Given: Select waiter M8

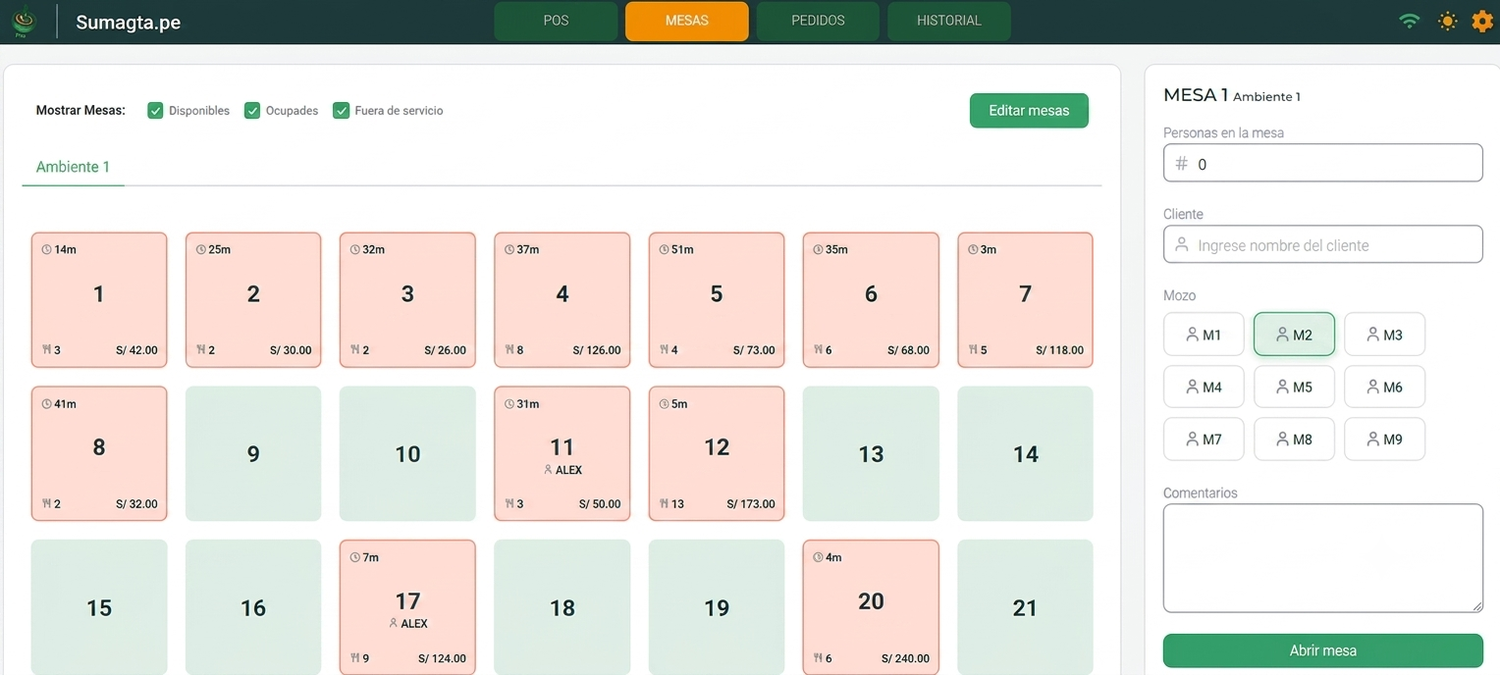Looking at the screenshot, I should click(1294, 439).
